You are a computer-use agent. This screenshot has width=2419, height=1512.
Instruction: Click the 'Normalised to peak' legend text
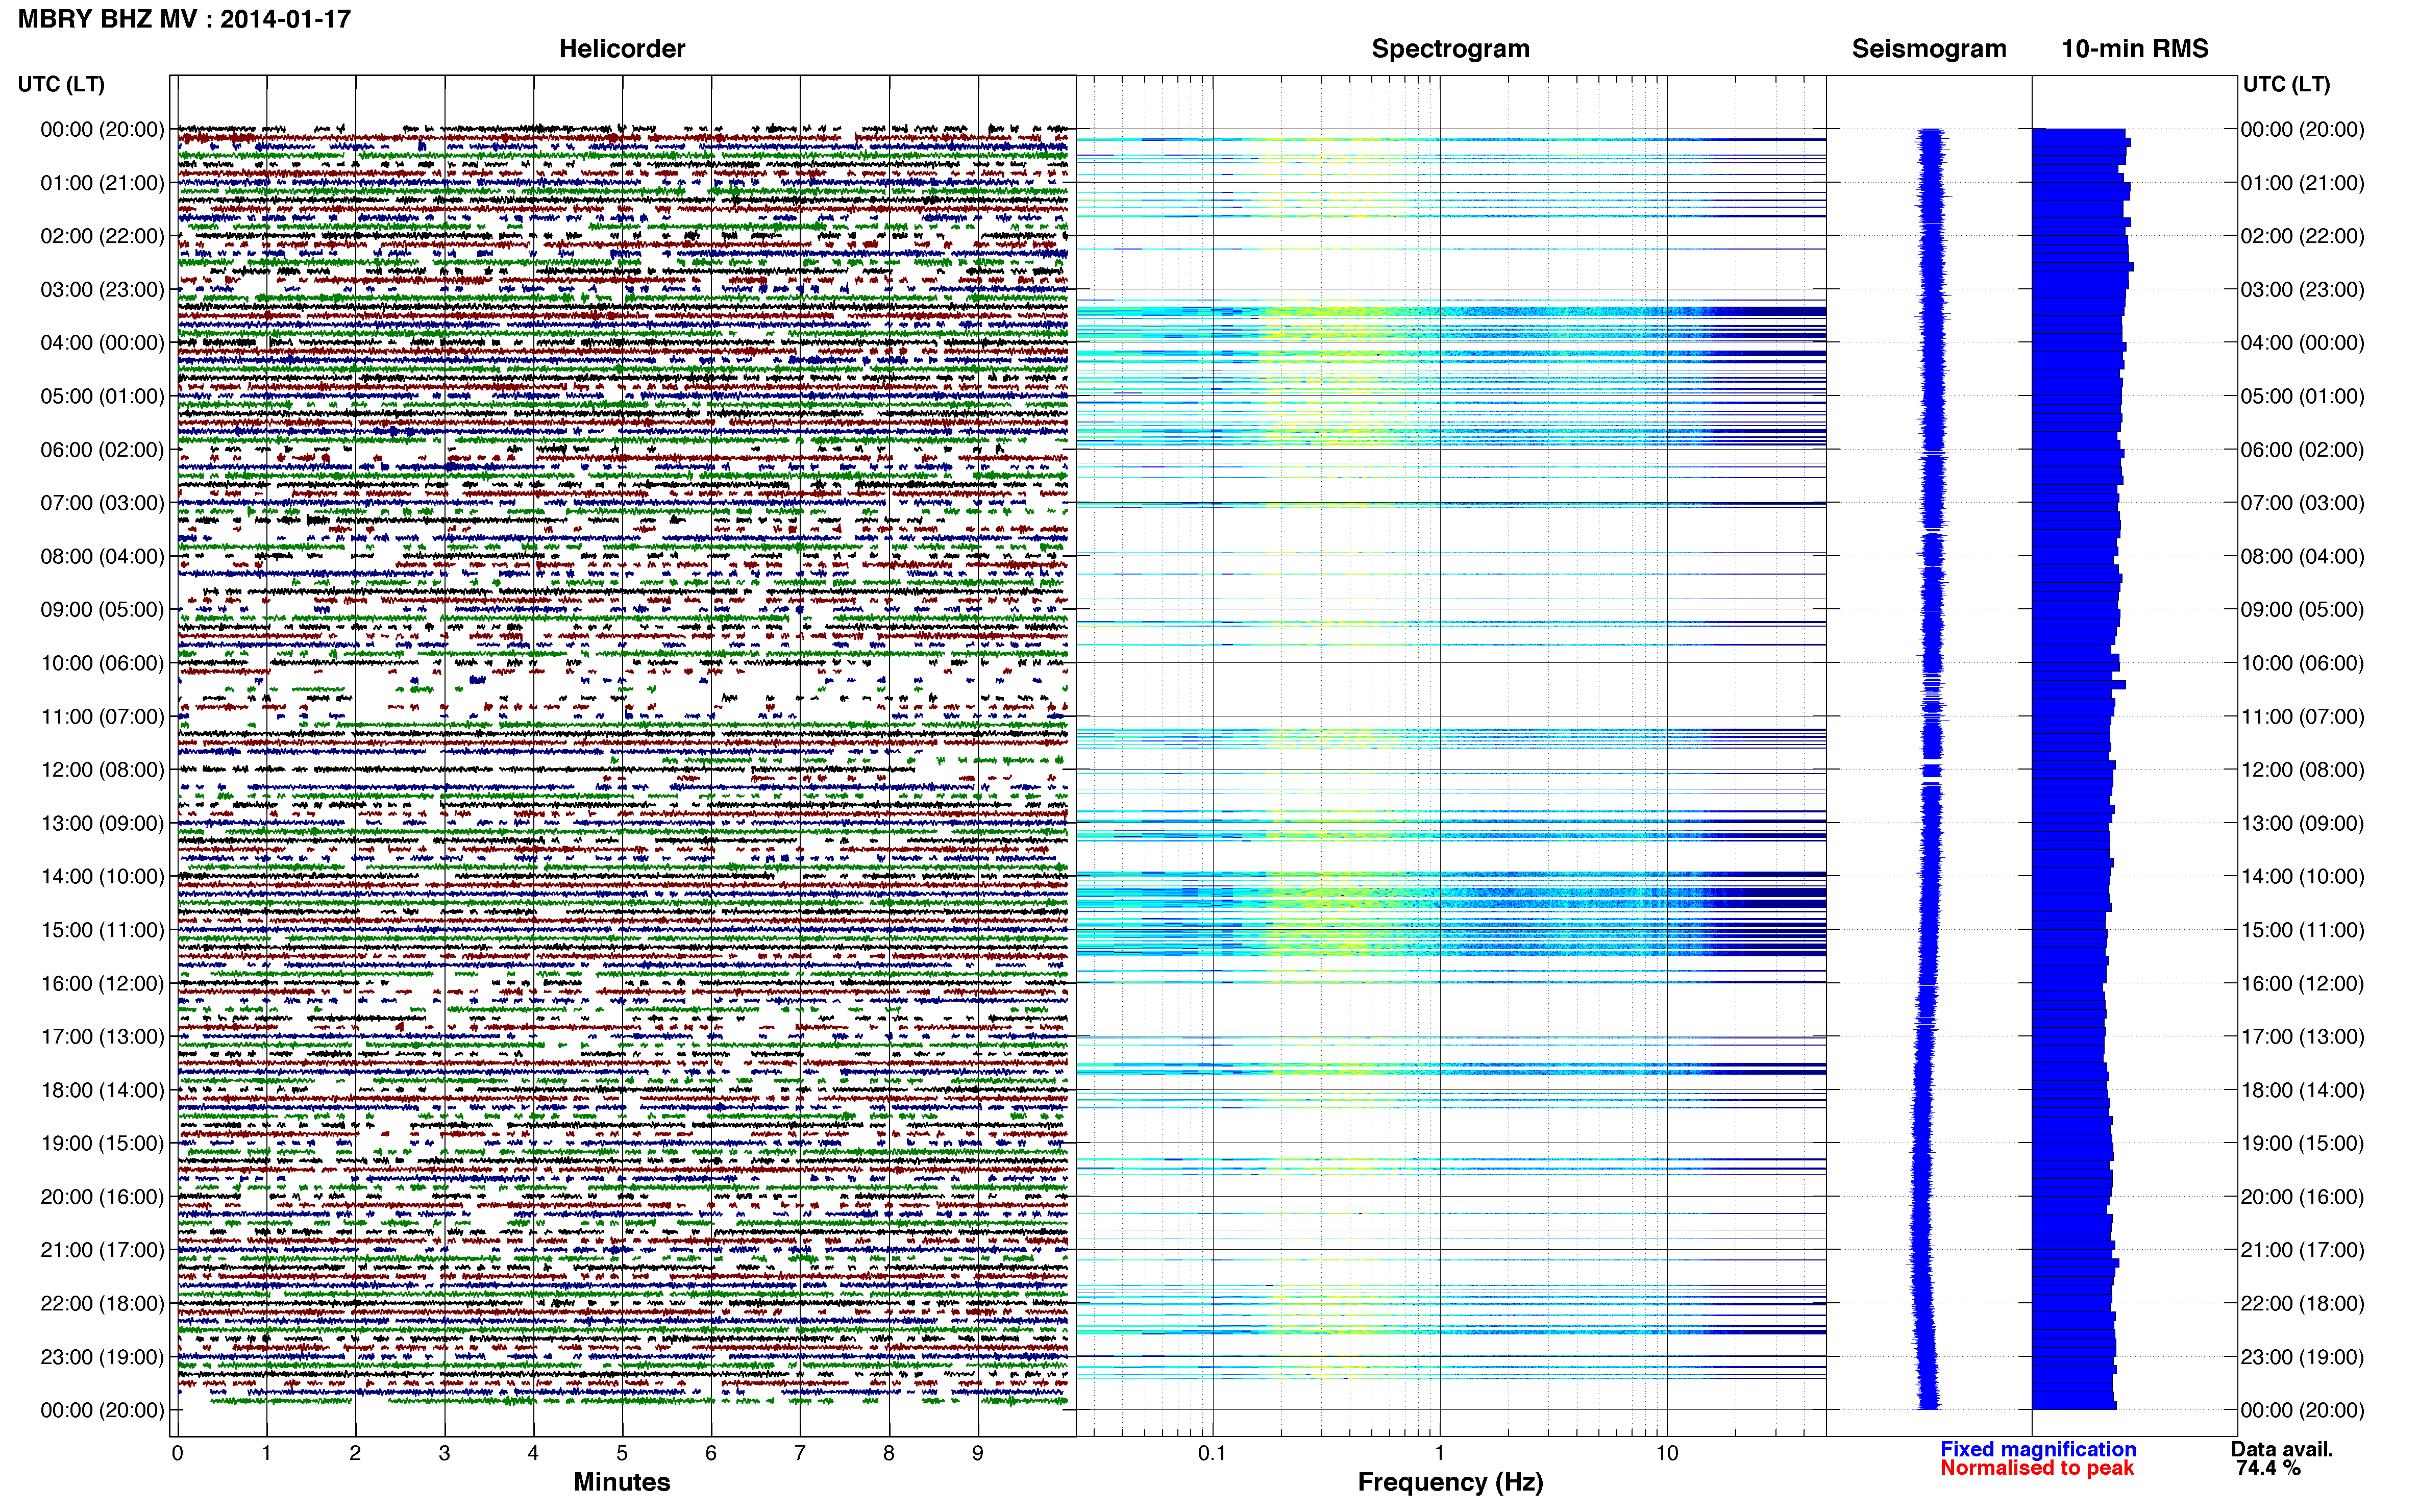2036,1468
